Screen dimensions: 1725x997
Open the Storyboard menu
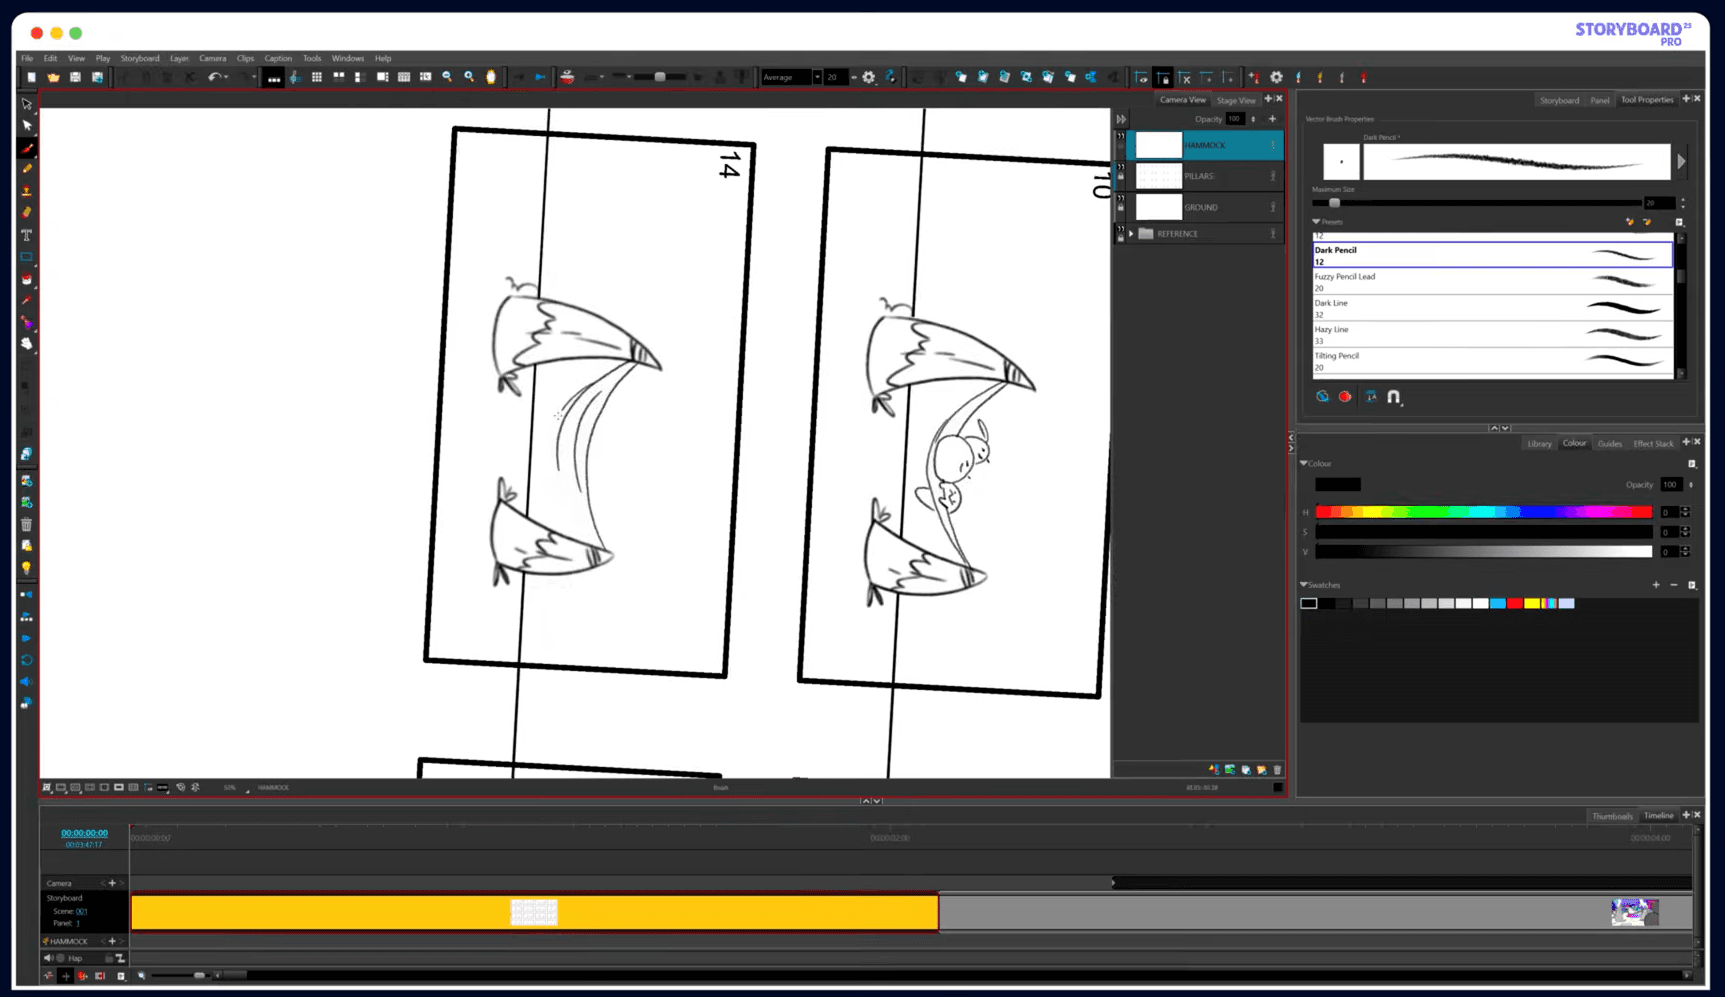click(x=140, y=58)
